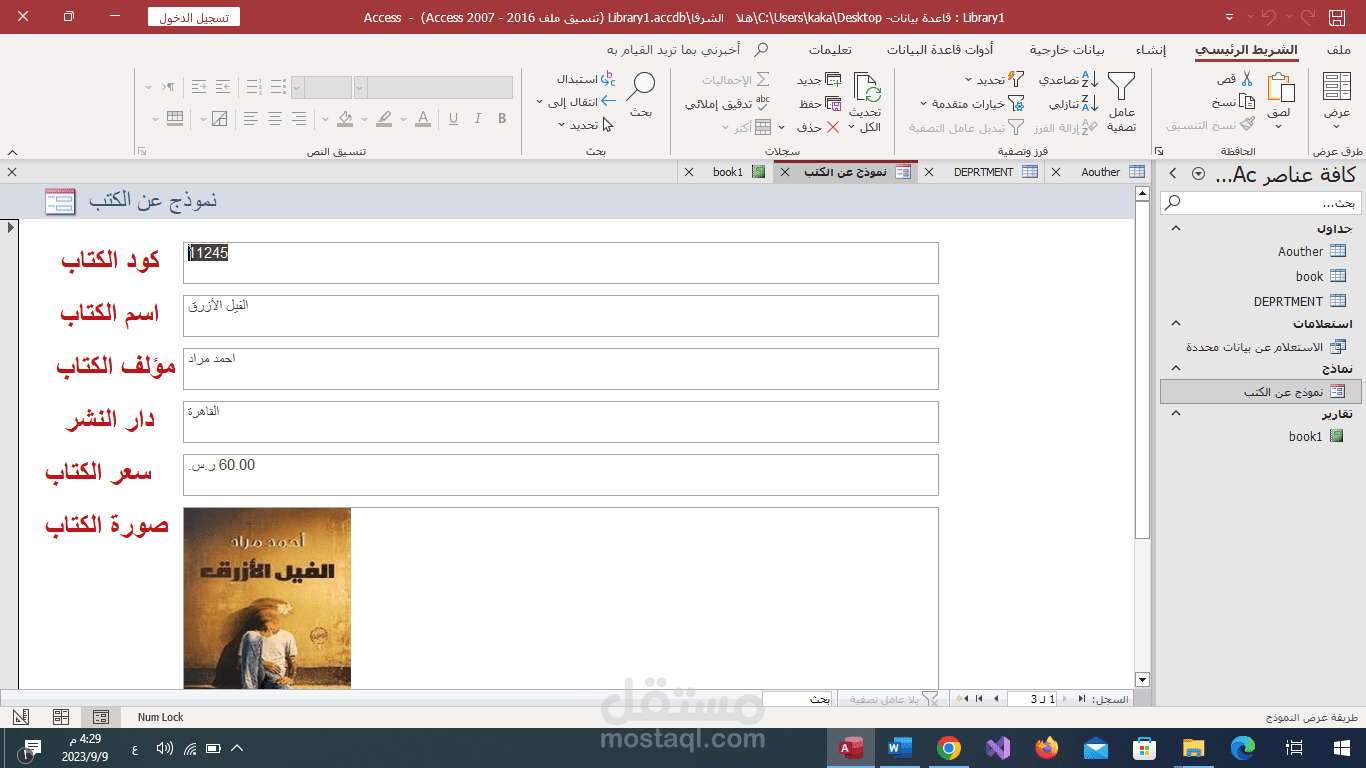Click the text highlight color icon

point(384,119)
